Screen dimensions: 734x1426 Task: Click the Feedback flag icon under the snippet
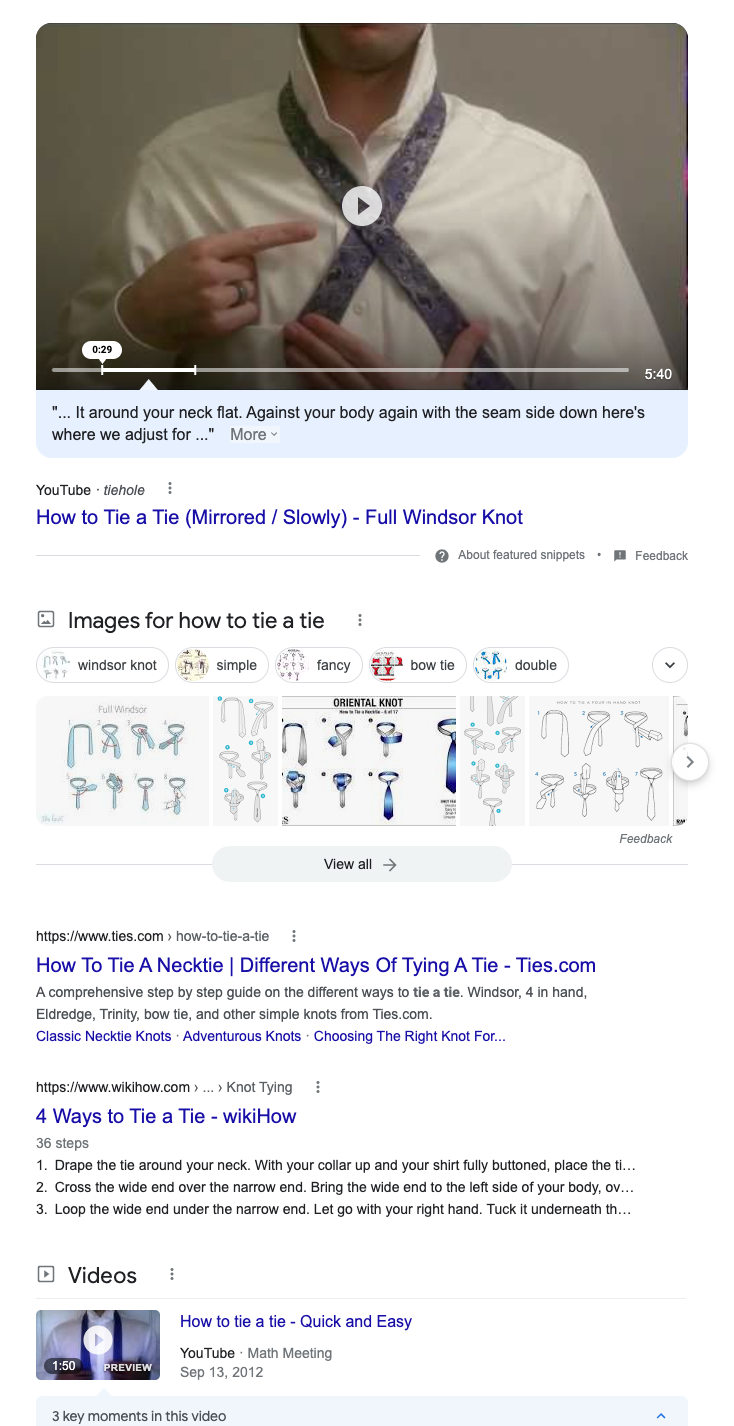click(x=620, y=556)
